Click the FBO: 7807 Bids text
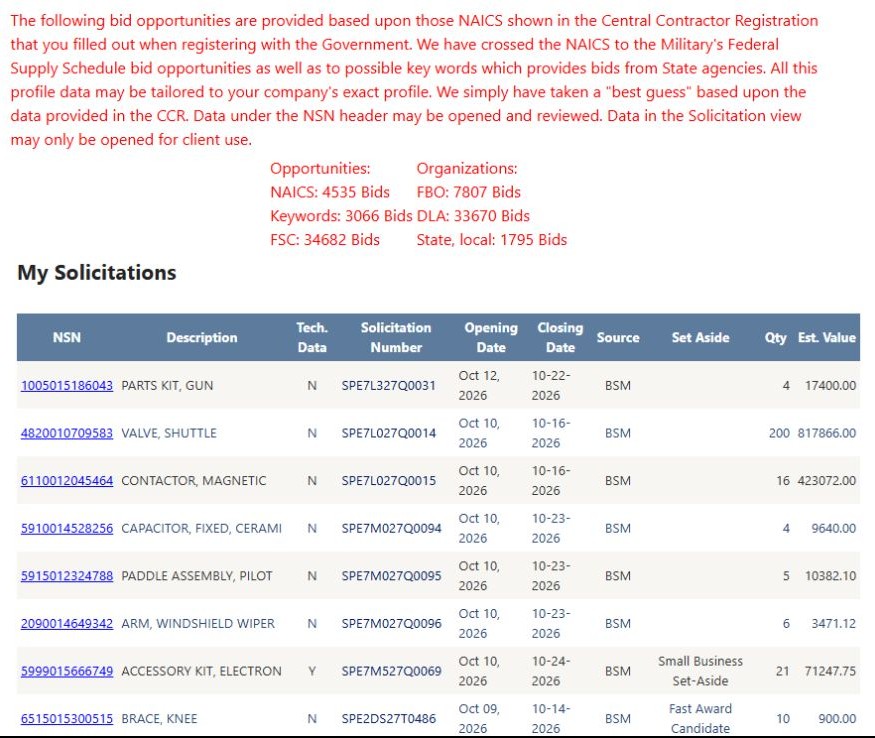The image size is (875, 738). click(468, 192)
